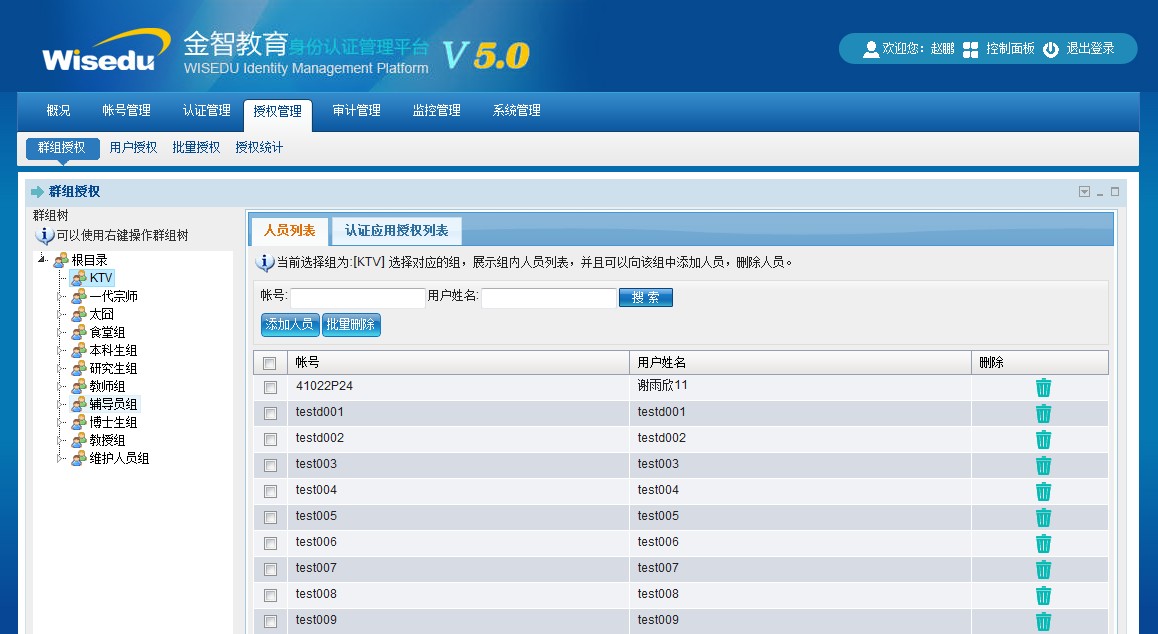Open control panel grid icon in header
Viewport: 1158px width, 634px height.
coord(970,49)
